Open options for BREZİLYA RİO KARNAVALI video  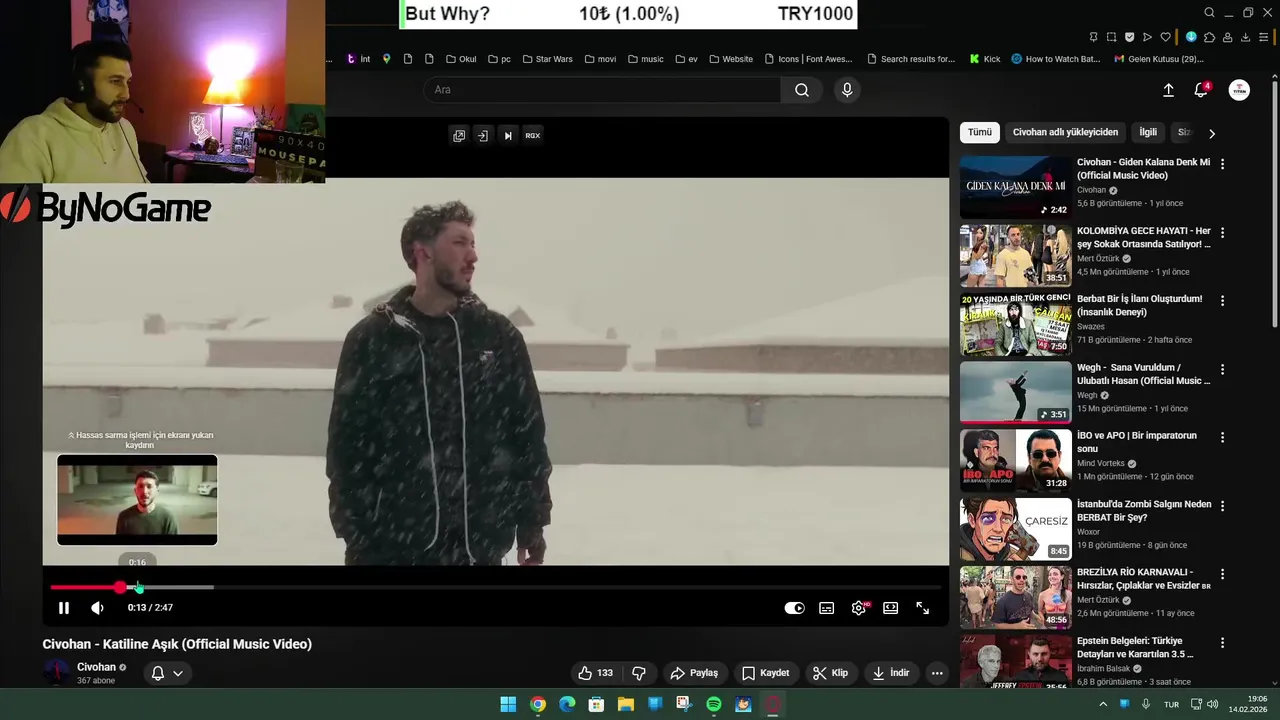[1222, 573]
